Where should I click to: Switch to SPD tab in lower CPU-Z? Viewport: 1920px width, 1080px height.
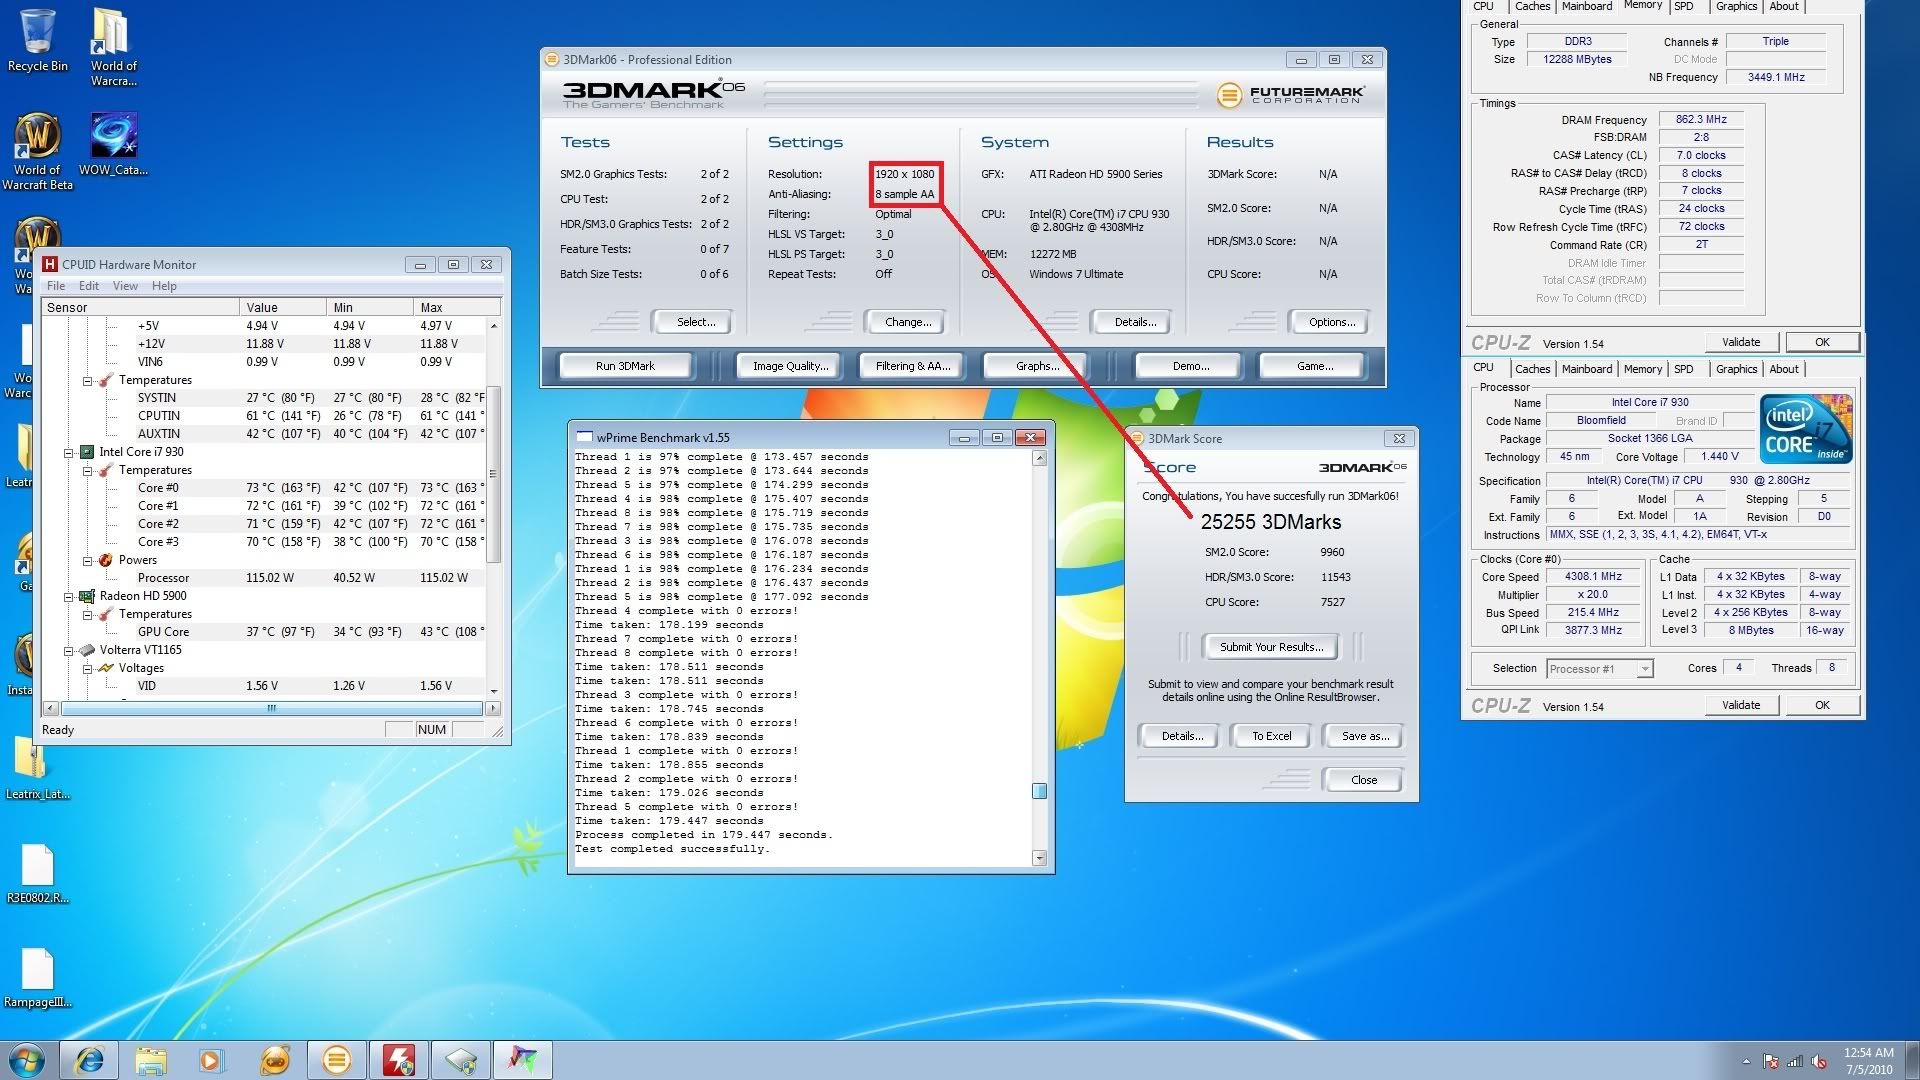(1684, 369)
